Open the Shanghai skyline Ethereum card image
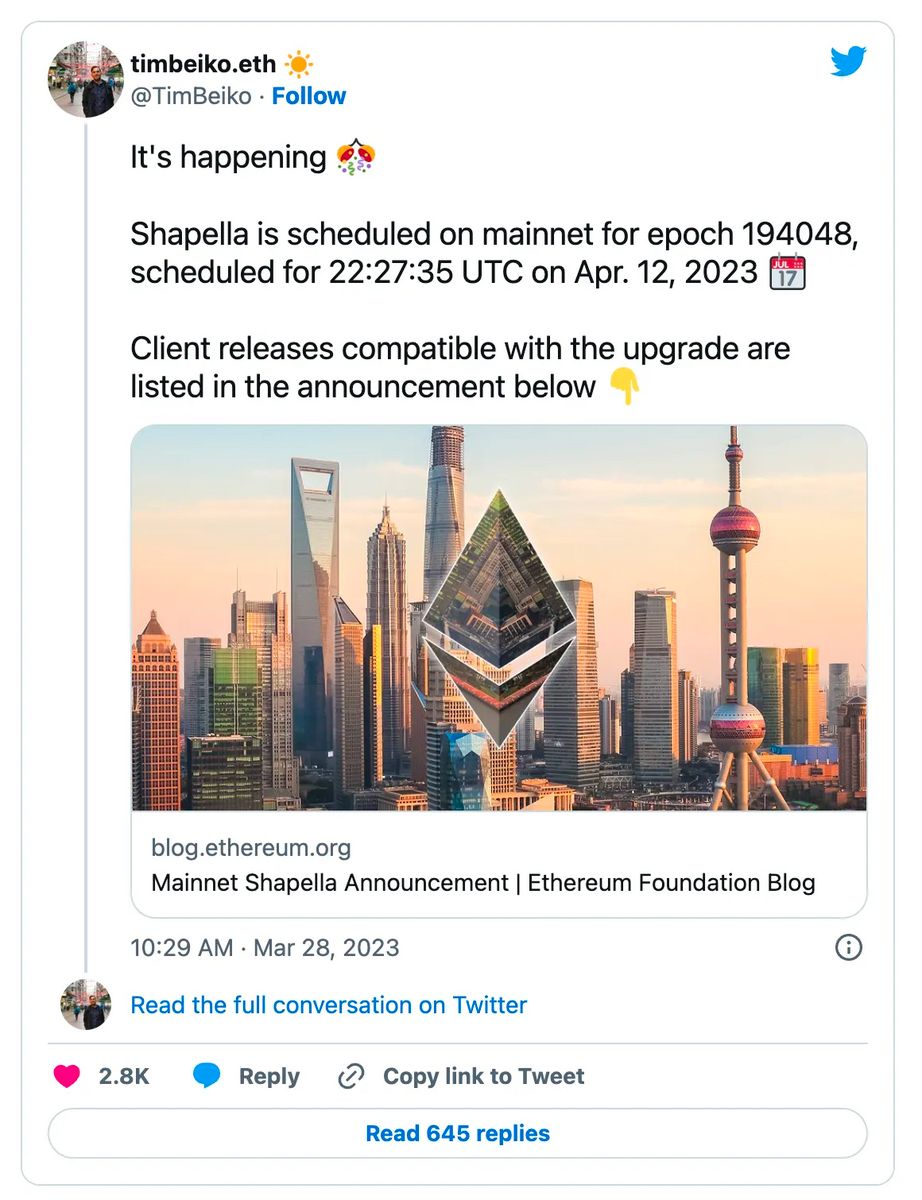 coord(499,617)
